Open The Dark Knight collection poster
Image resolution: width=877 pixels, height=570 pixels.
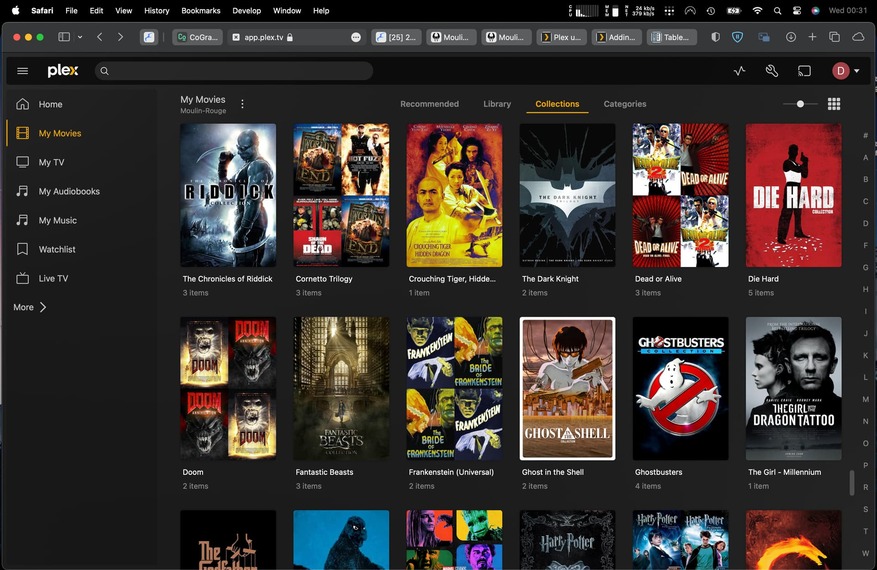click(567, 195)
